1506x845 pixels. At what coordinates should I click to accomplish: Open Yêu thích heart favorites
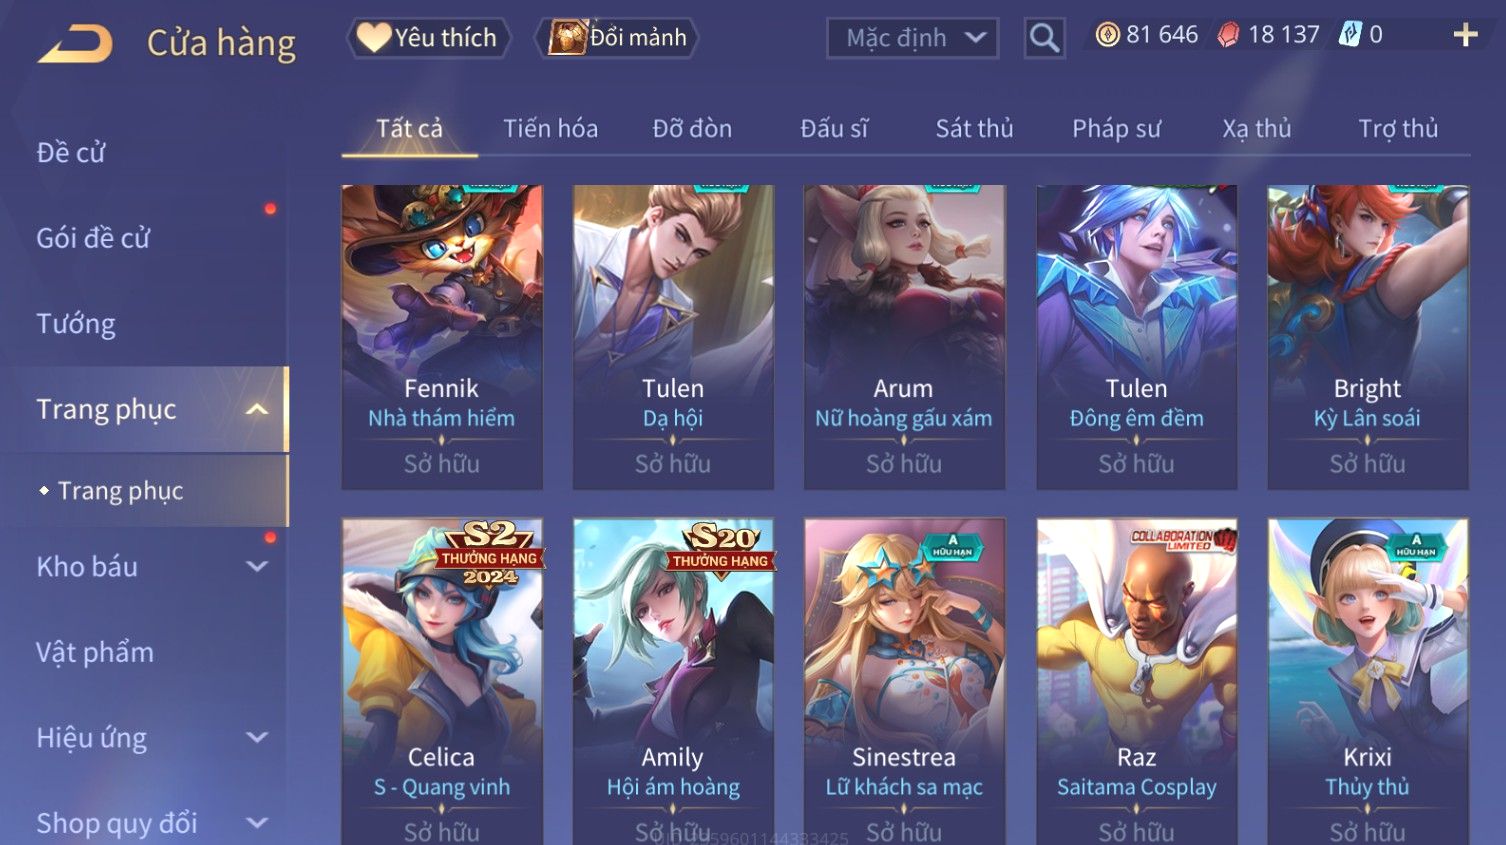[428, 38]
